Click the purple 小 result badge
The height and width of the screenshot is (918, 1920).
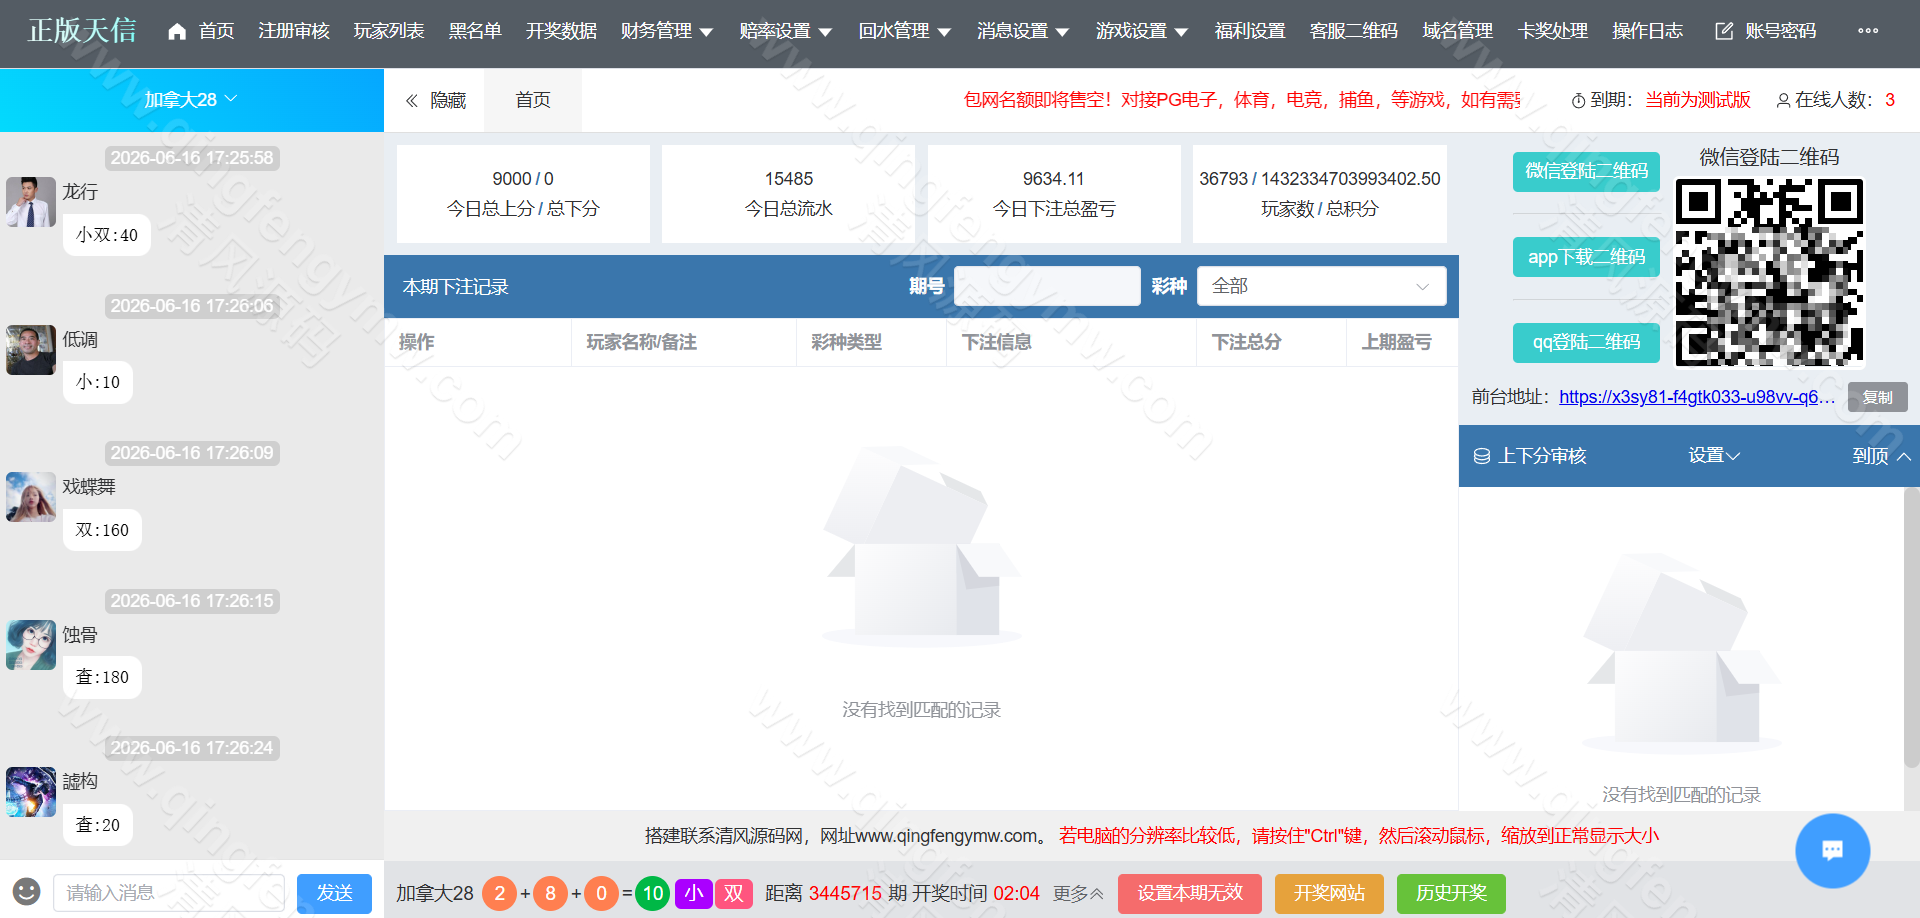point(693,893)
